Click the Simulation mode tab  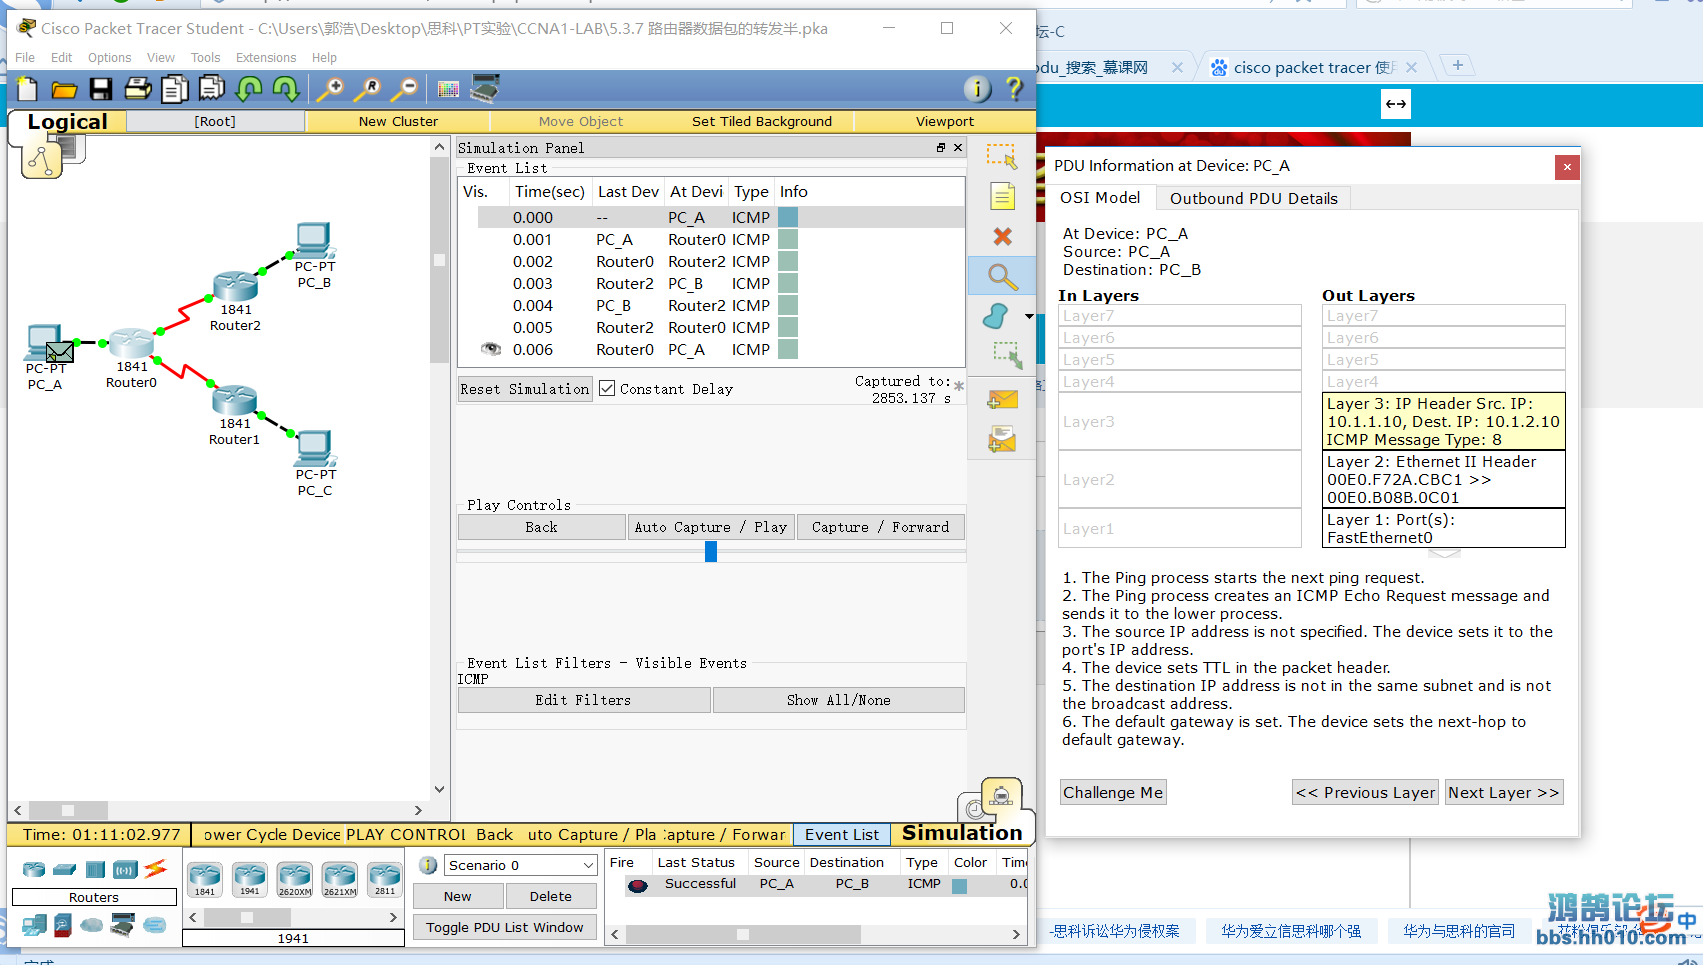tap(962, 833)
